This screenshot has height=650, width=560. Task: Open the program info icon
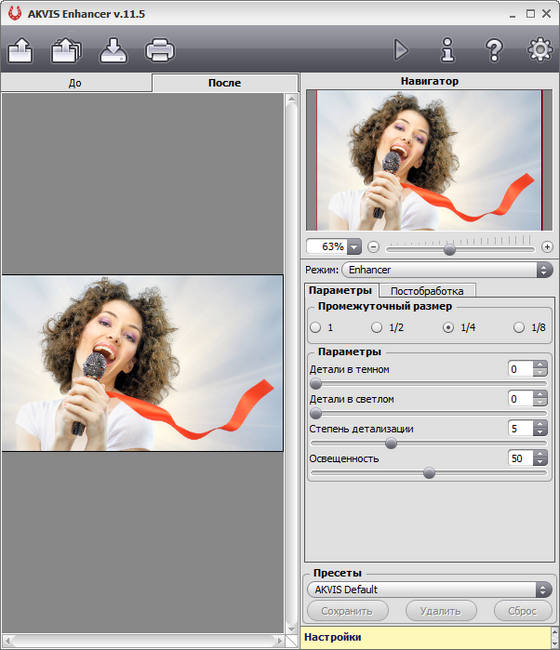(x=447, y=50)
